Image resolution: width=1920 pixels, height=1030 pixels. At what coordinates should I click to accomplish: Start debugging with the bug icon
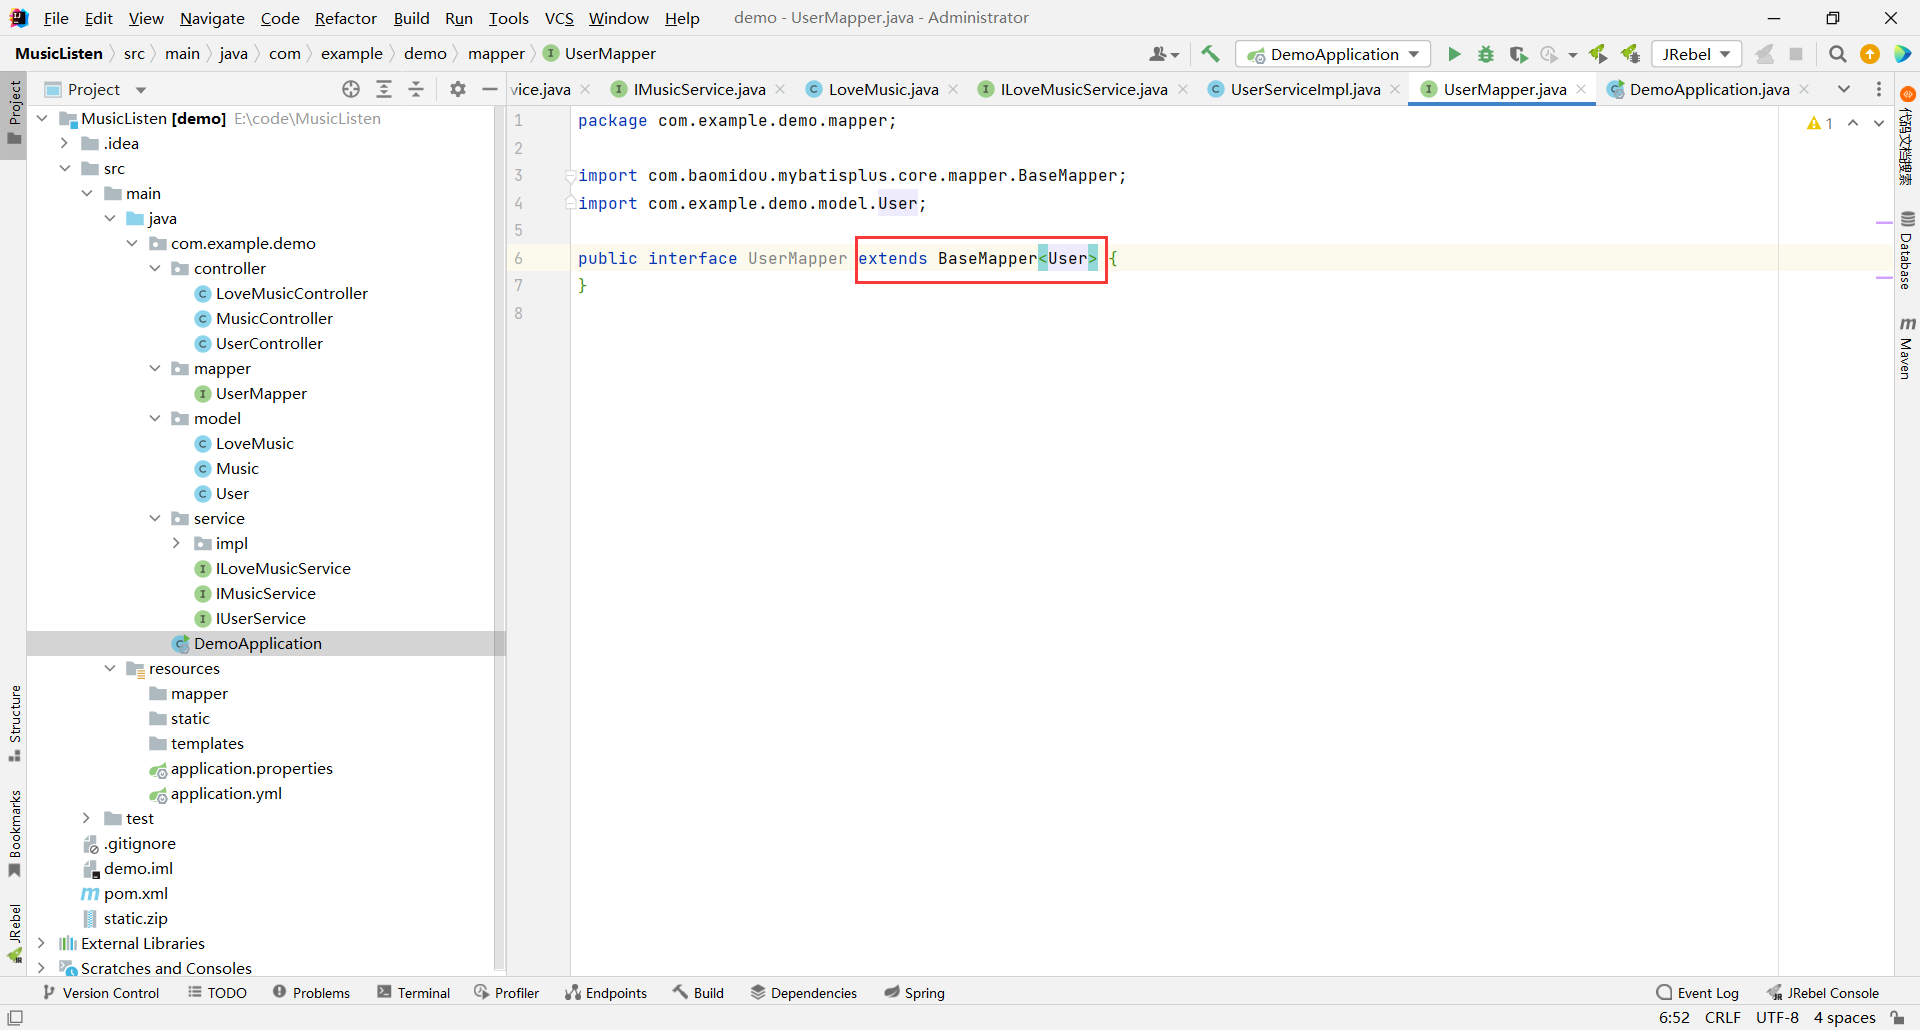pos(1486,54)
